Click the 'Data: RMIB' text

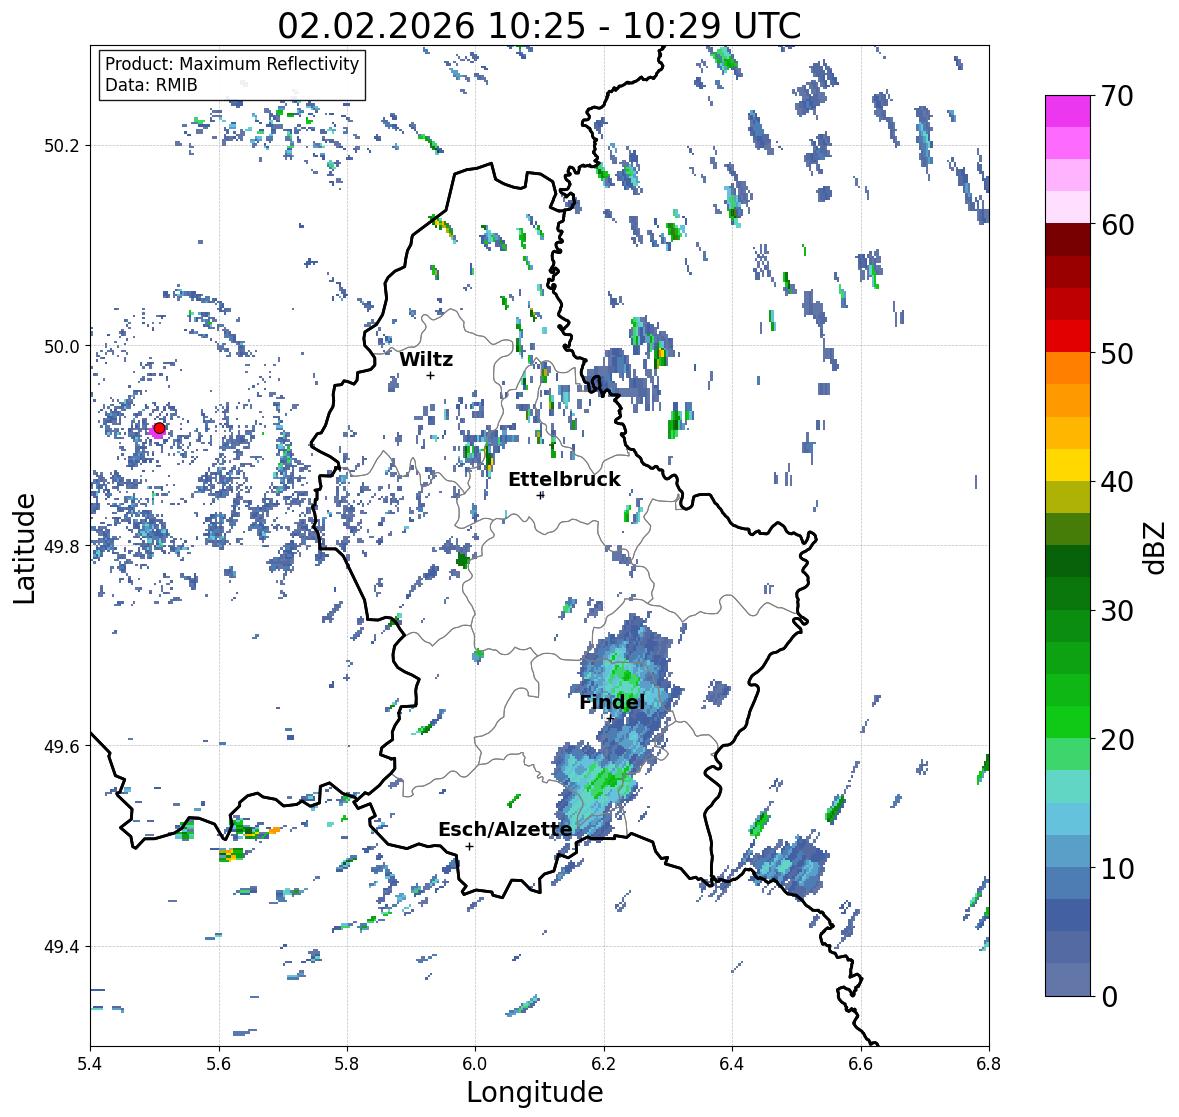(151, 85)
